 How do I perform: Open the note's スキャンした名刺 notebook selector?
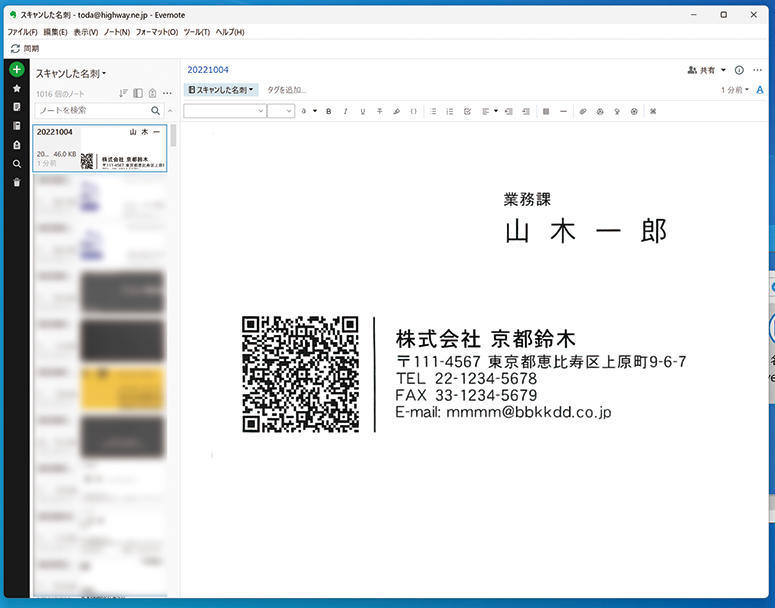pos(221,90)
